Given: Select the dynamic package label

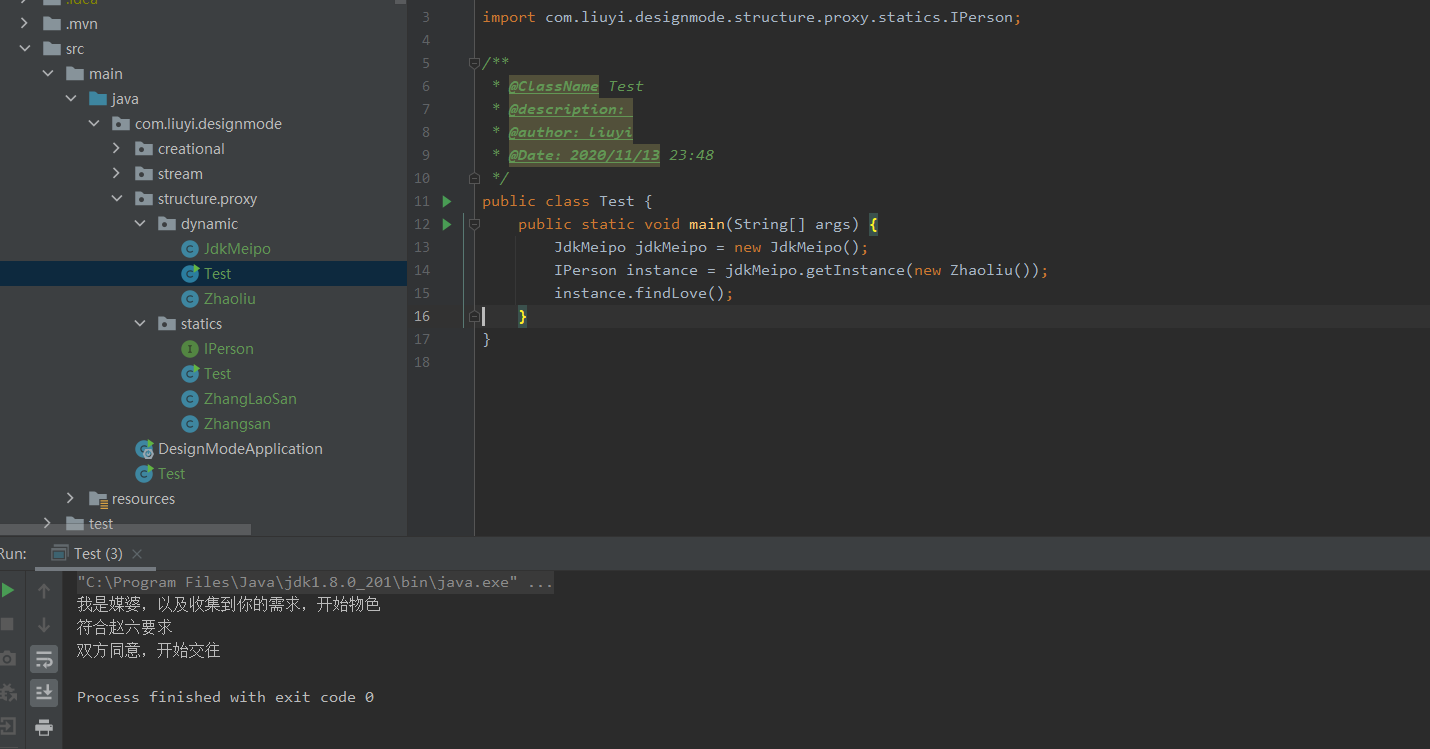Looking at the screenshot, I should 209,224.
